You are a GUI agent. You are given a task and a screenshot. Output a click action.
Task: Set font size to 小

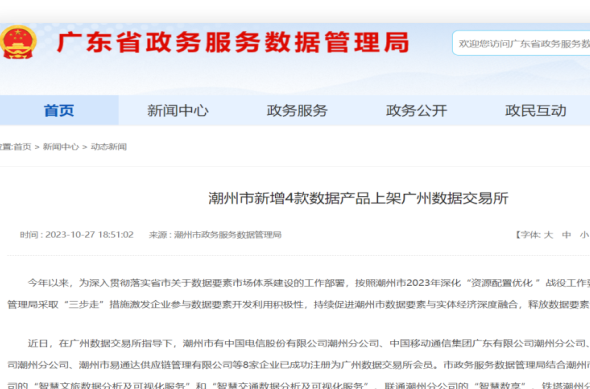coord(584,235)
